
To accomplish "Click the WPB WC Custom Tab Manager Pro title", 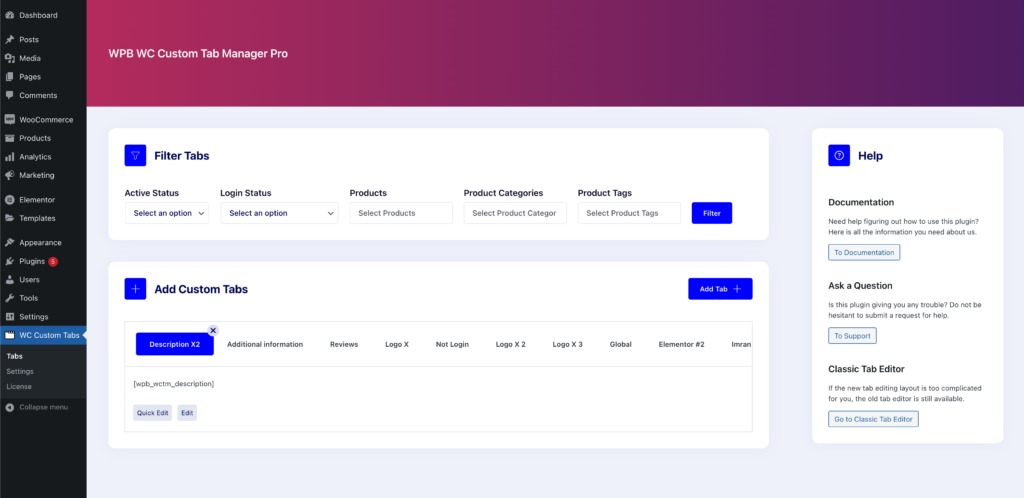I will [x=198, y=53].
